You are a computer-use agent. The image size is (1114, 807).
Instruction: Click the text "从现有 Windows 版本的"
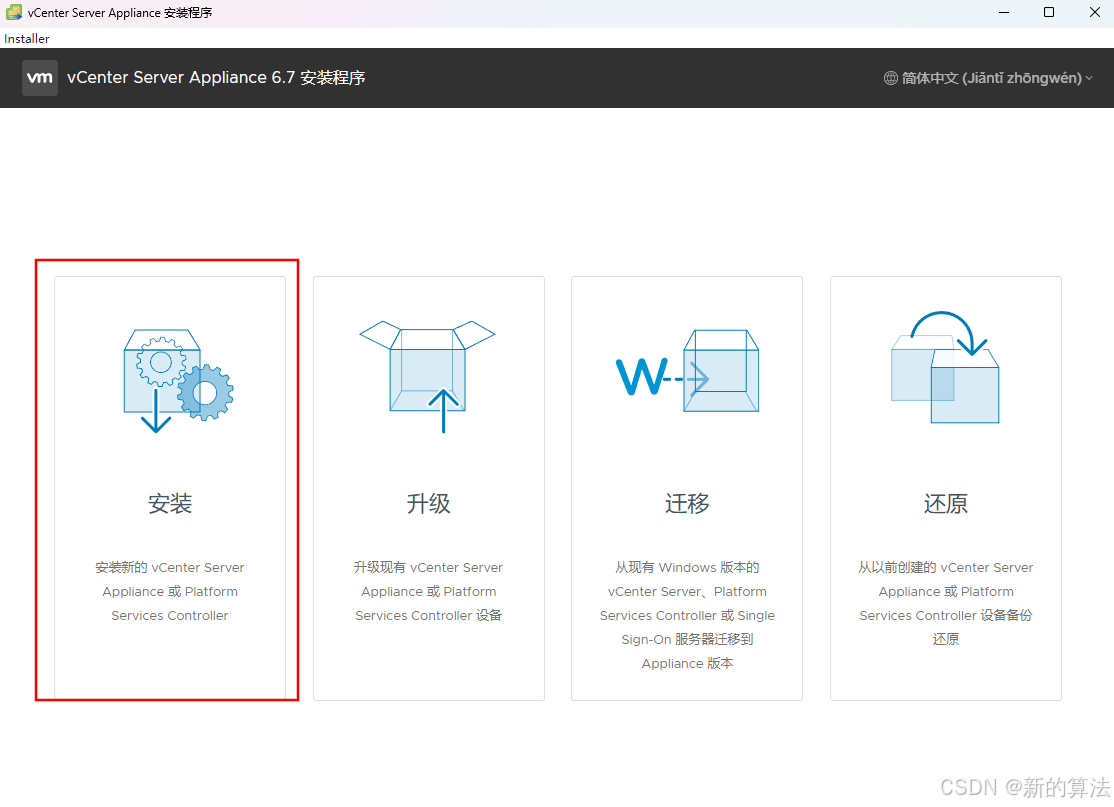click(x=687, y=568)
